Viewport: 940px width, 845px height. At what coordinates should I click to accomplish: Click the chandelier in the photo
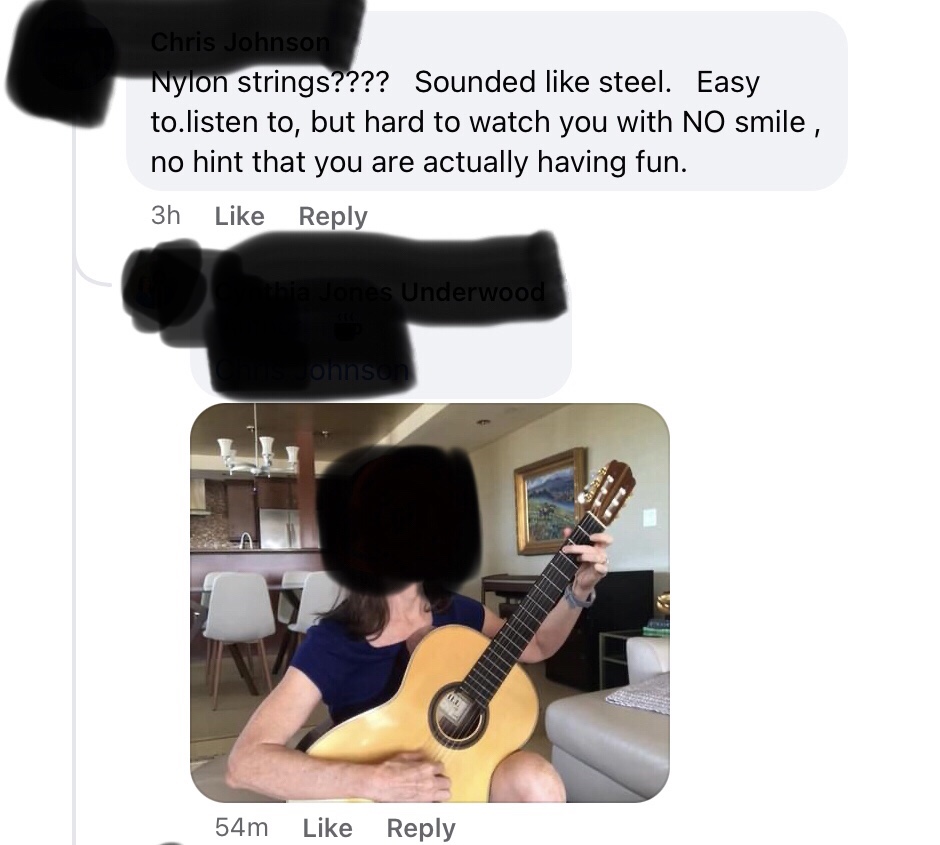(x=257, y=453)
